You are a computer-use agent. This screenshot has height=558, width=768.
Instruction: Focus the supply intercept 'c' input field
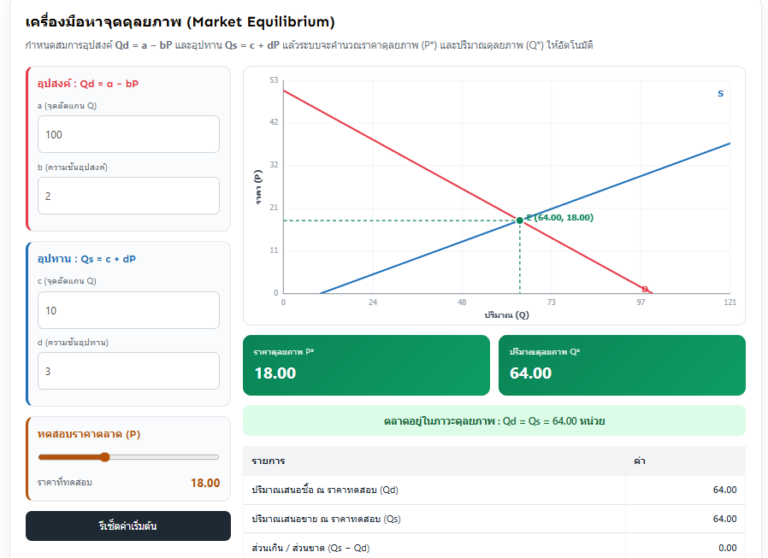pos(128,310)
